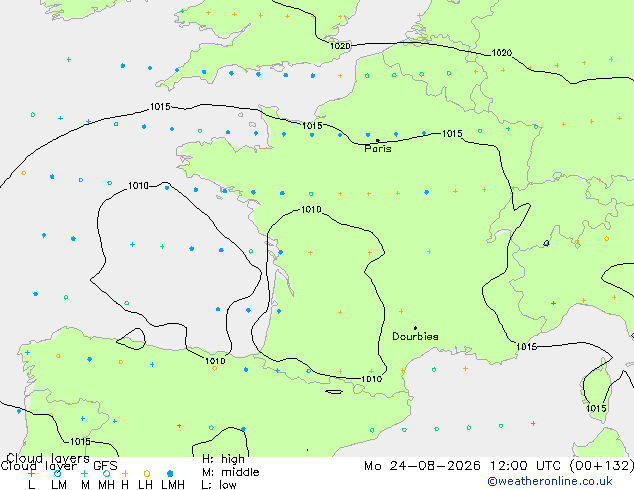
Task: Click the 1010 label on the Basque coast
Action: pos(215,361)
